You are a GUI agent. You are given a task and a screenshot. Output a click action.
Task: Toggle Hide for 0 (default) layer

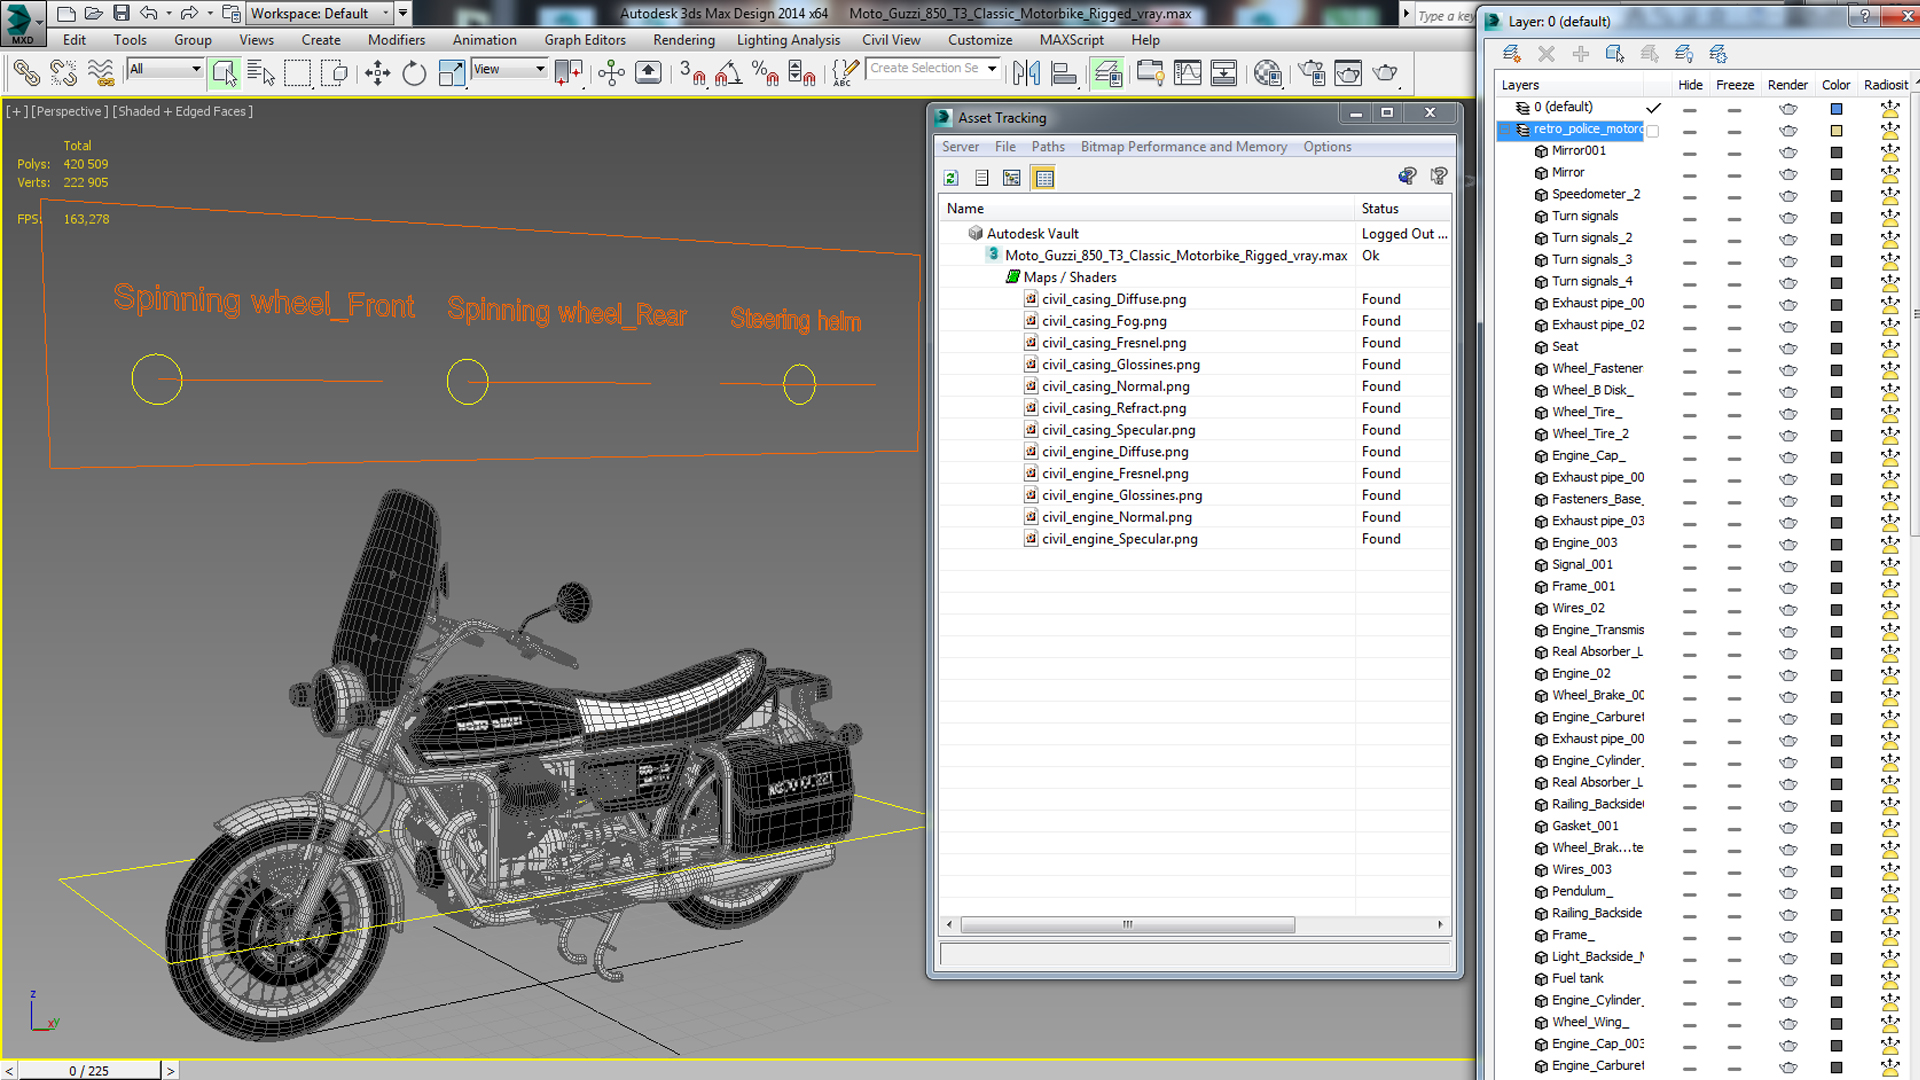coord(1689,109)
